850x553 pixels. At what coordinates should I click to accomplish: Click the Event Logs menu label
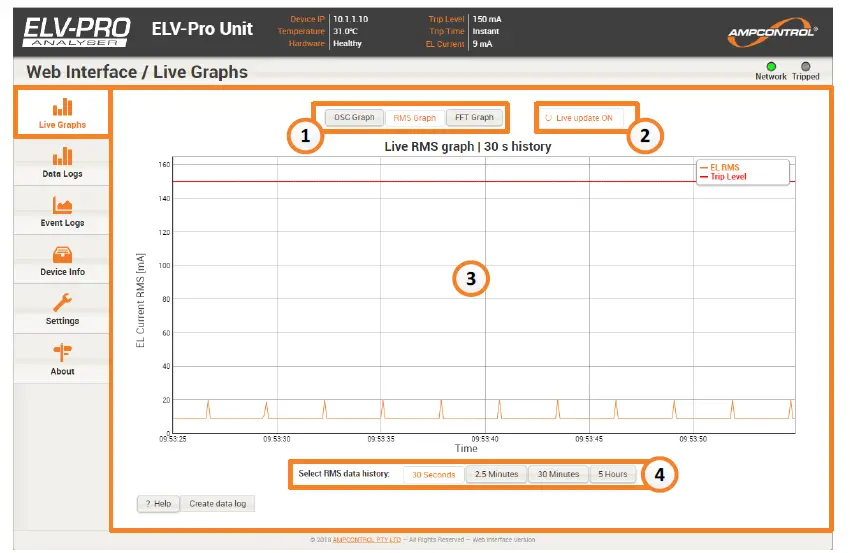(62, 223)
